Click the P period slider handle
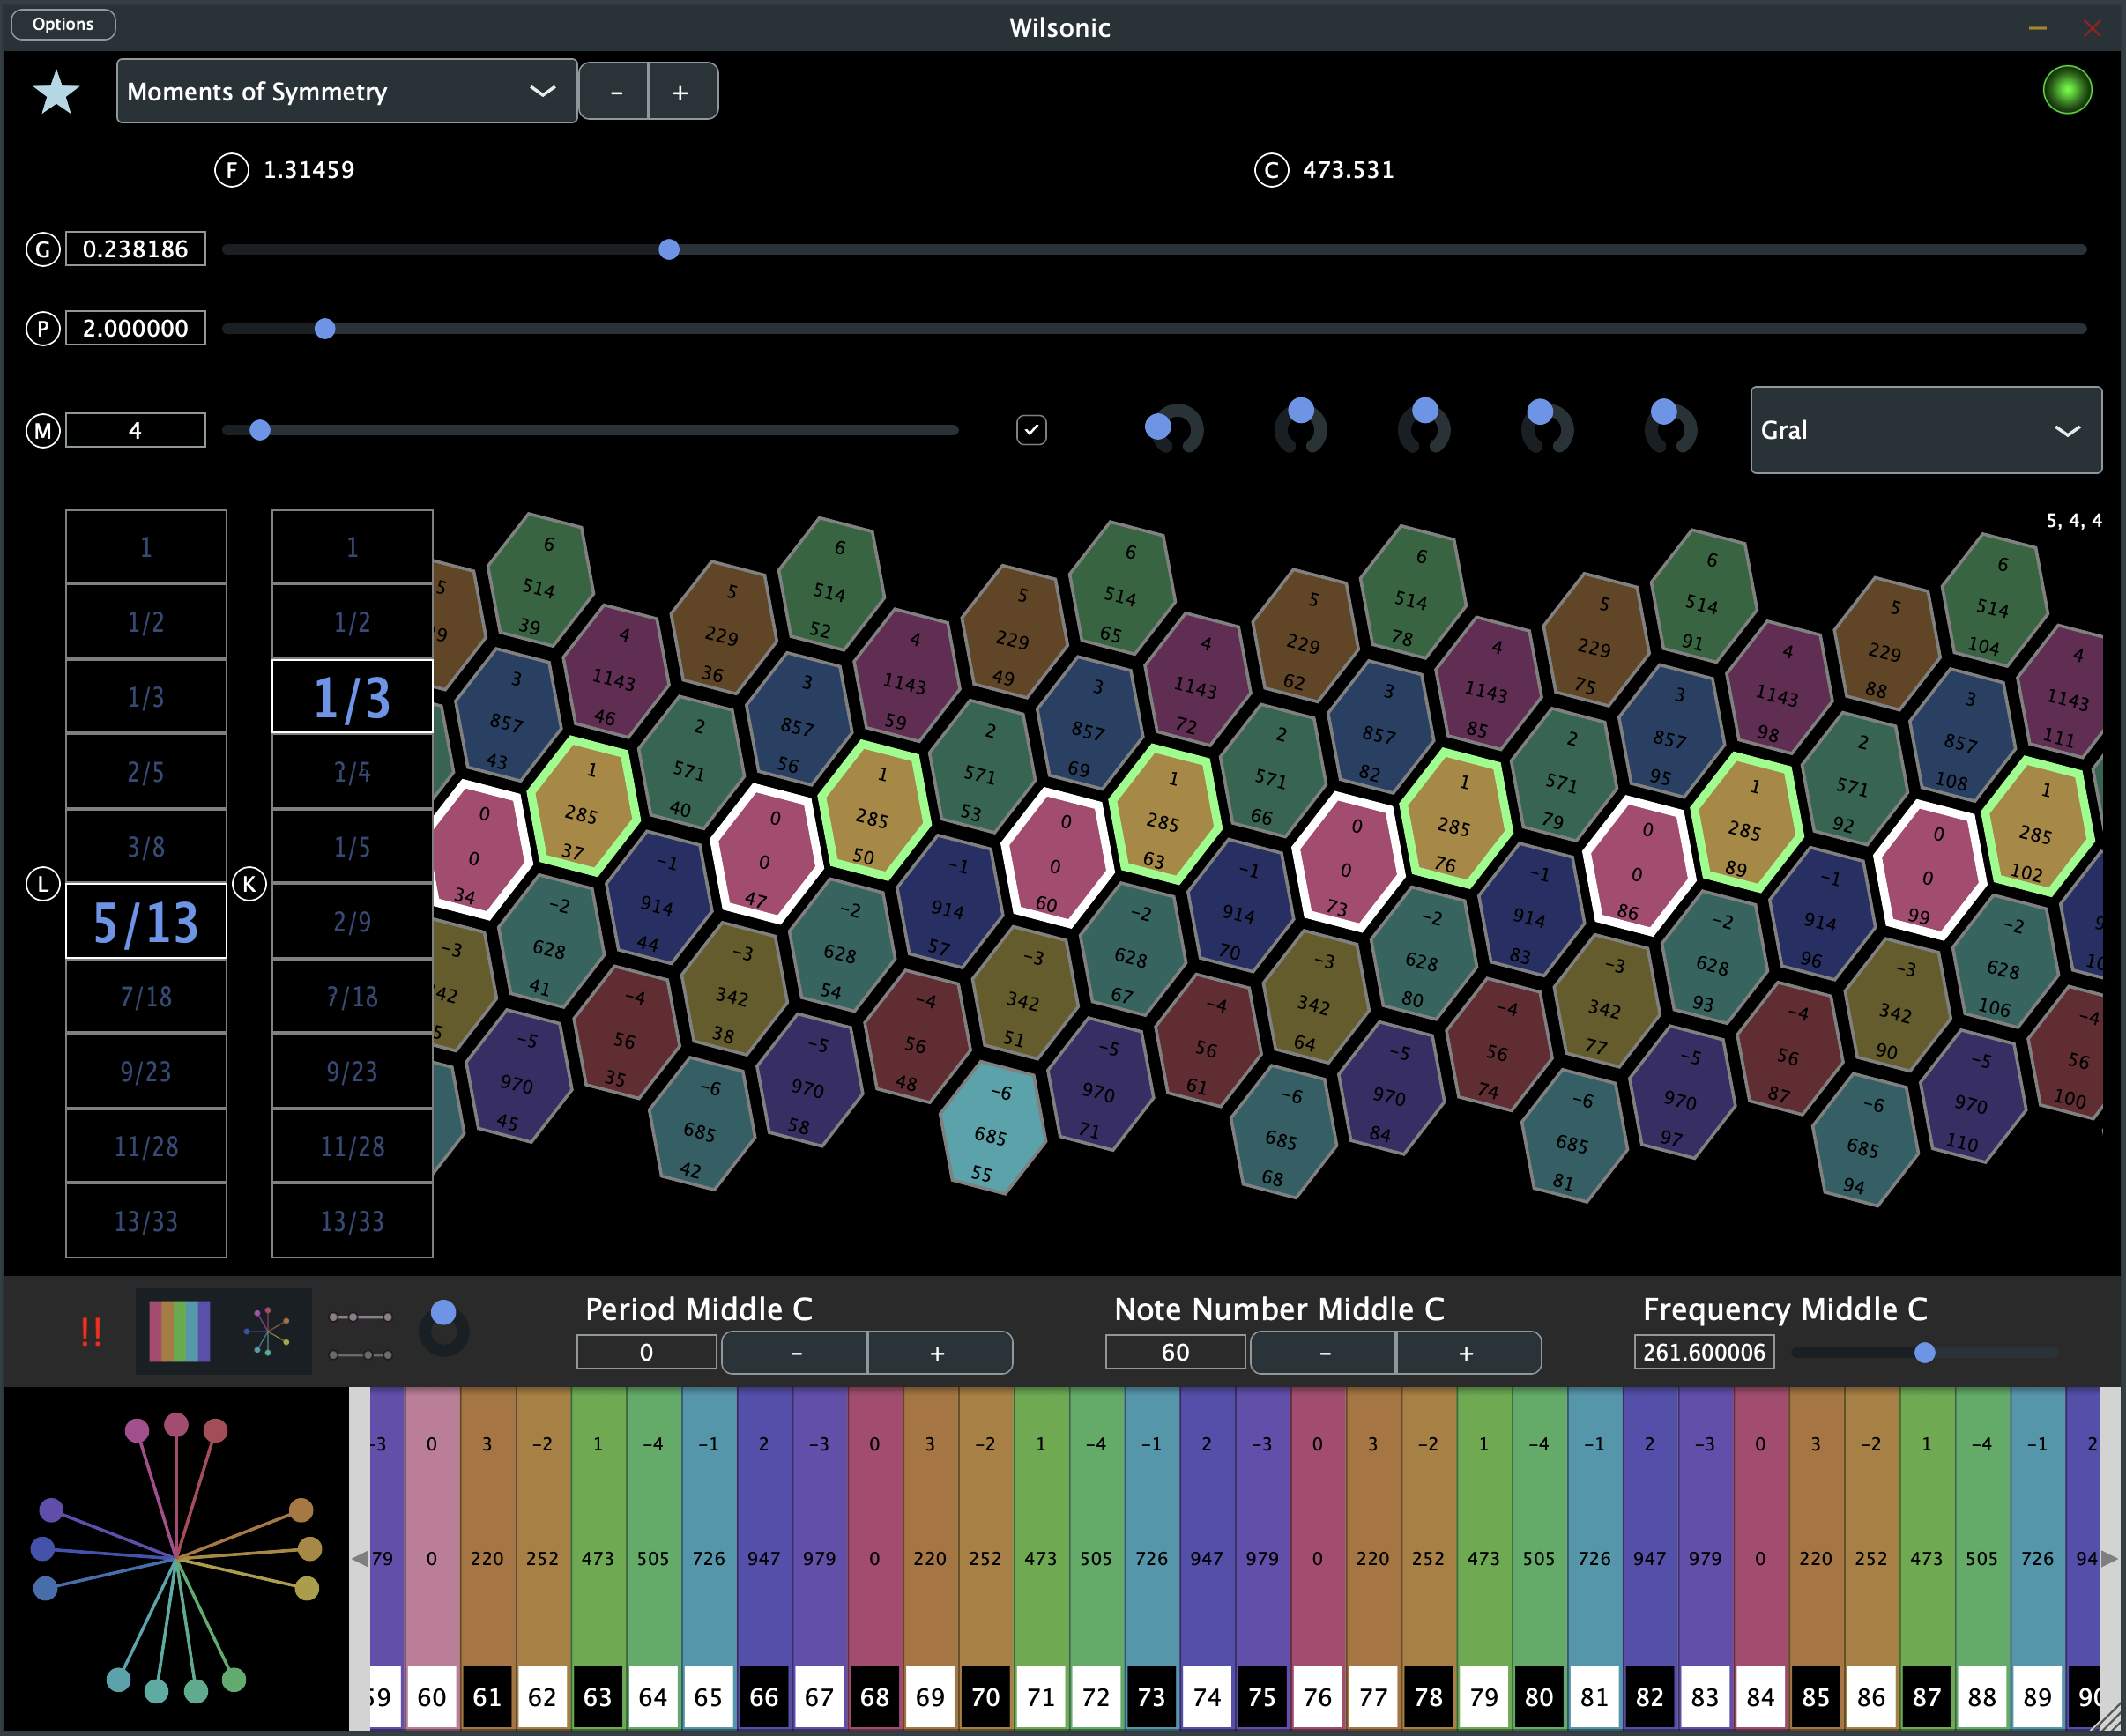Viewport: 2126px width, 1736px height. click(x=324, y=328)
